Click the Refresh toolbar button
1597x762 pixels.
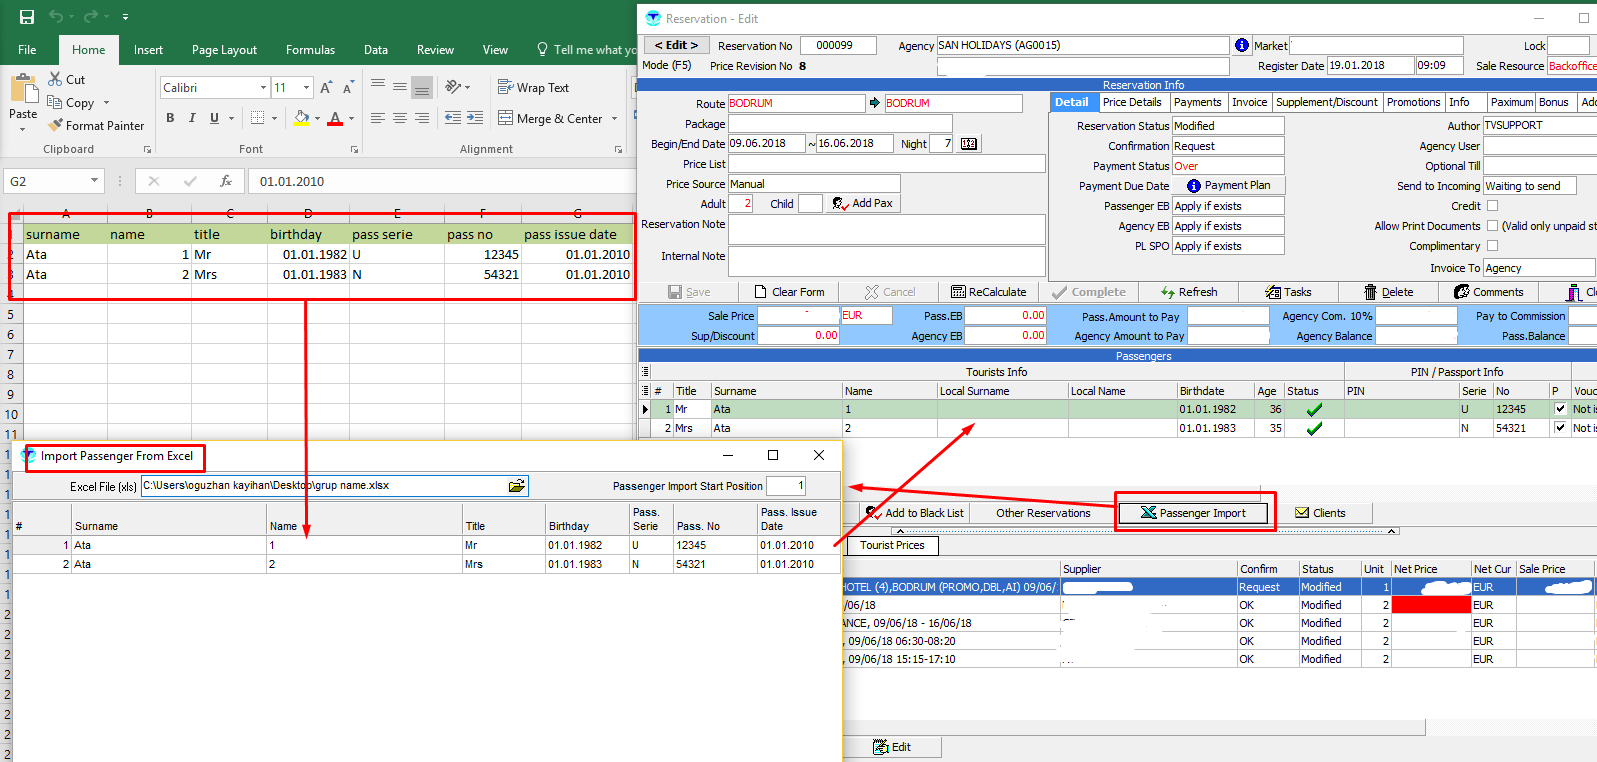1188,292
